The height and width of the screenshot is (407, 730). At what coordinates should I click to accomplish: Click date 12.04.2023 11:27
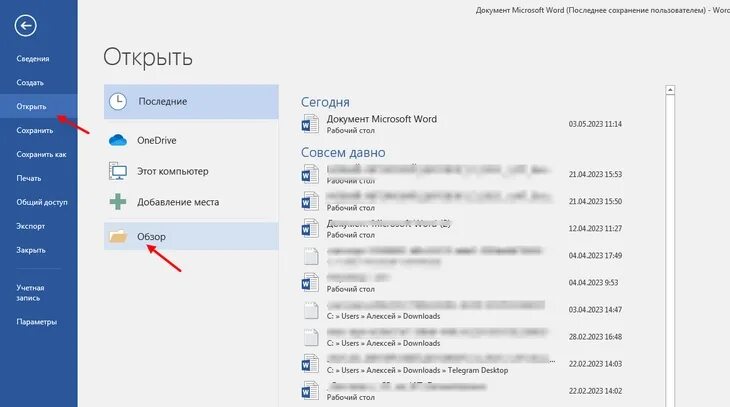pos(595,228)
